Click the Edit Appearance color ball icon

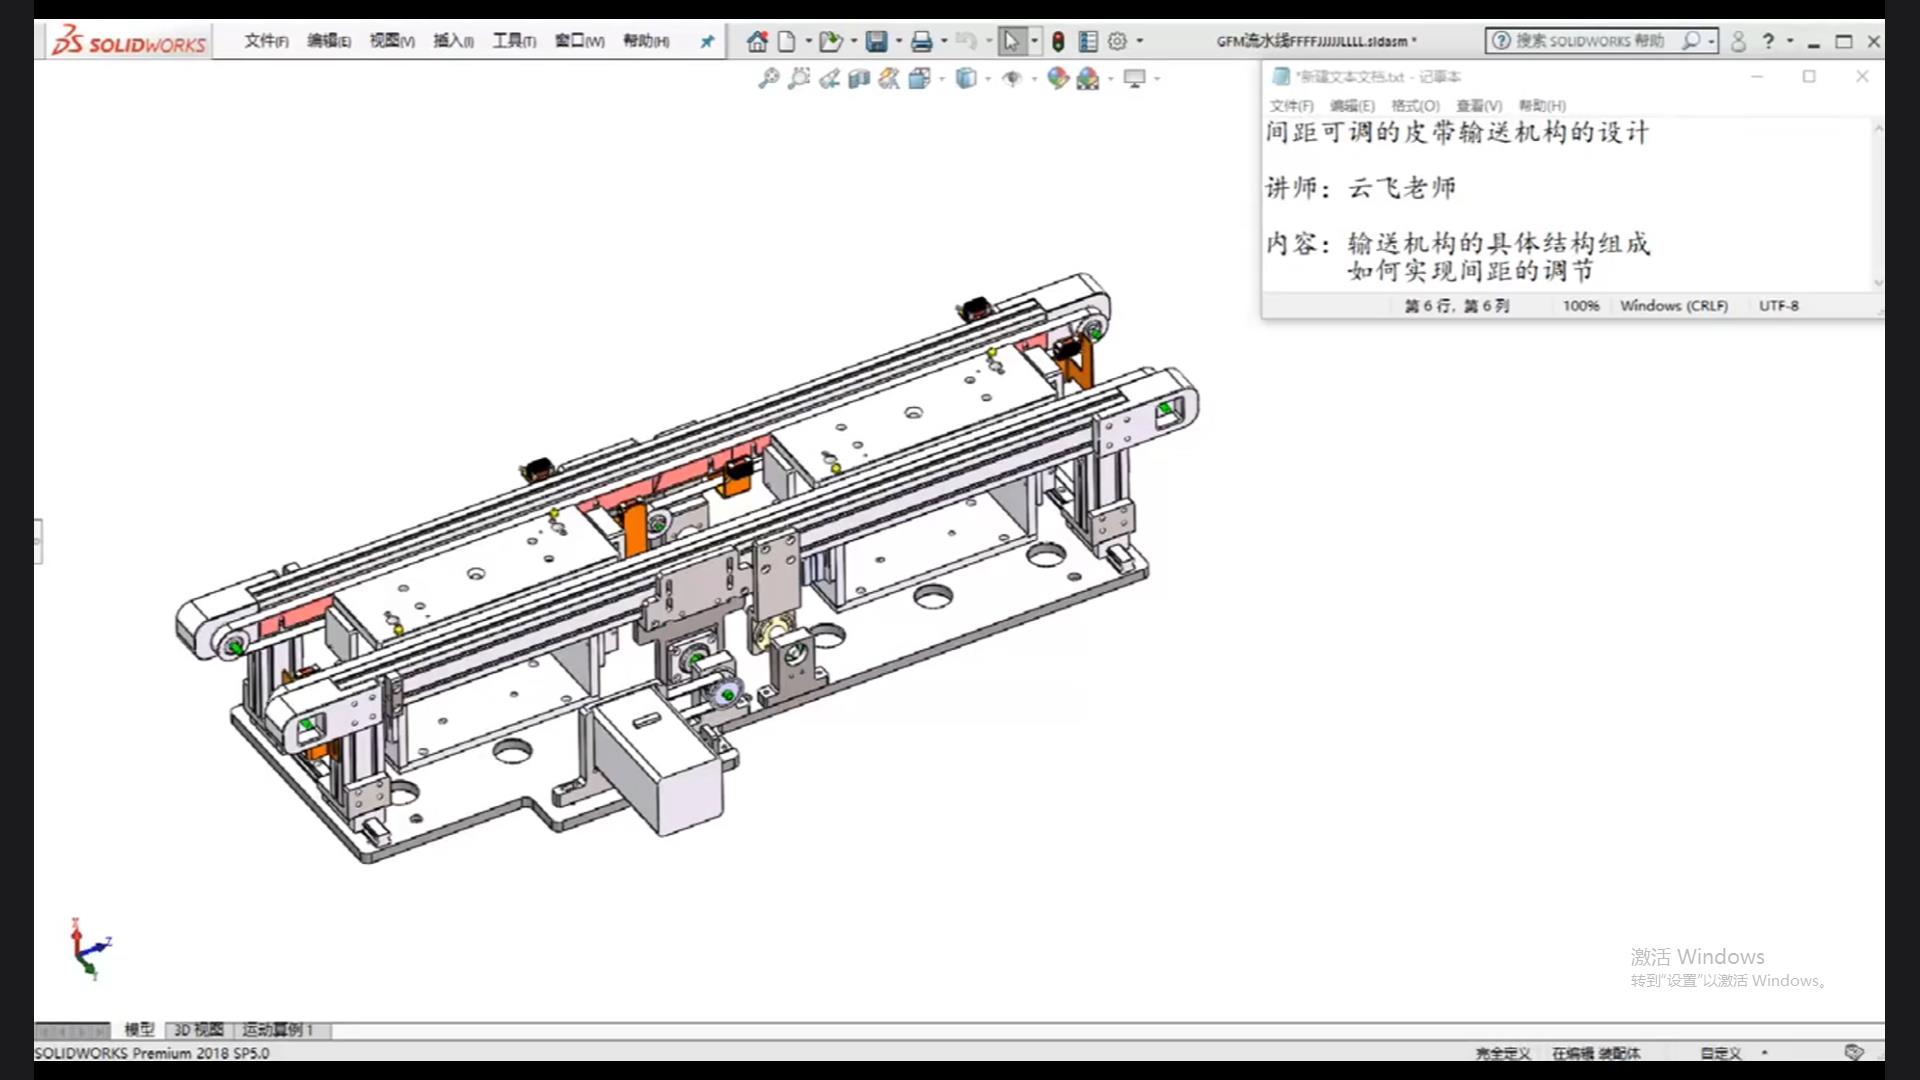point(1057,78)
